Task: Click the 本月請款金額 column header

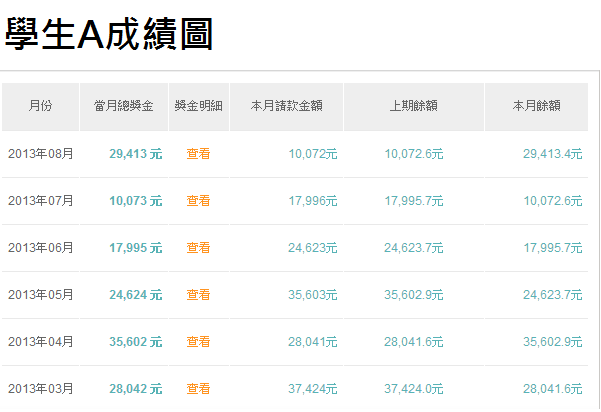Action: (x=286, y=105)
